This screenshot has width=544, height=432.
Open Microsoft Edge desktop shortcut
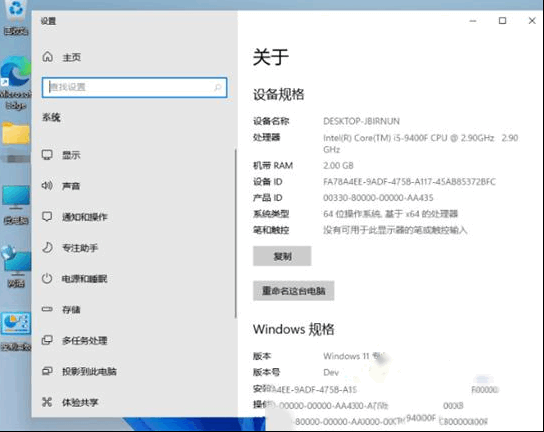click(x=16, y=83)
